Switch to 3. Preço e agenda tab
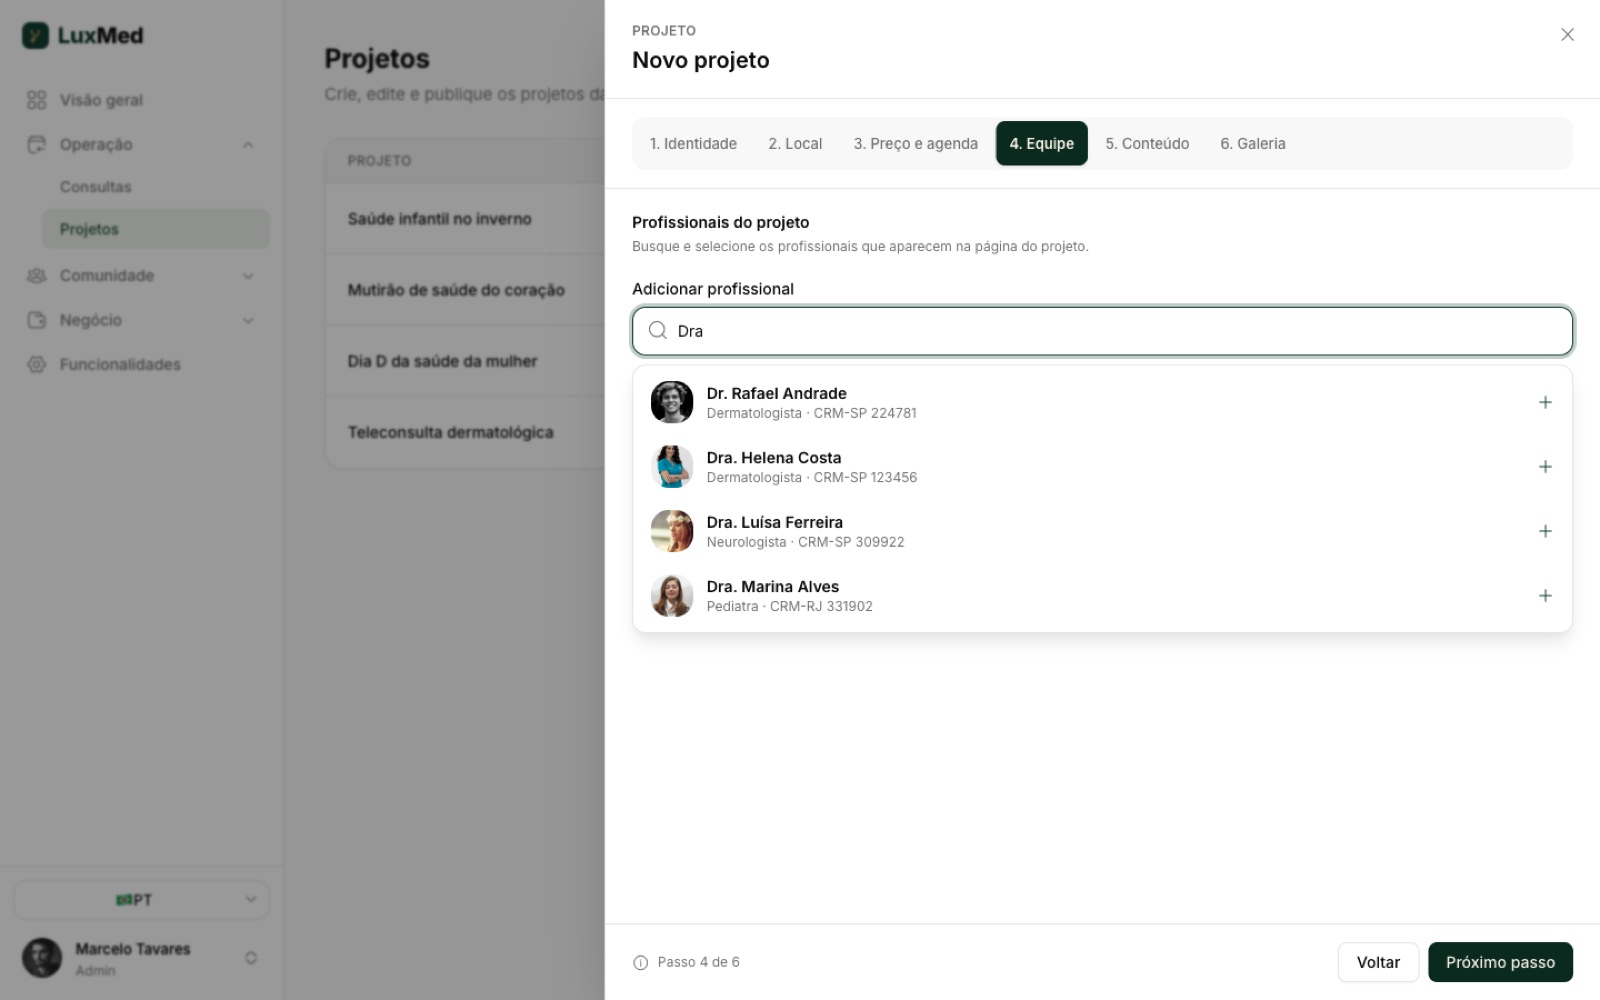Image resolution: width=1600 pixels, height=1000 pixels. click(x=916, y=144)
